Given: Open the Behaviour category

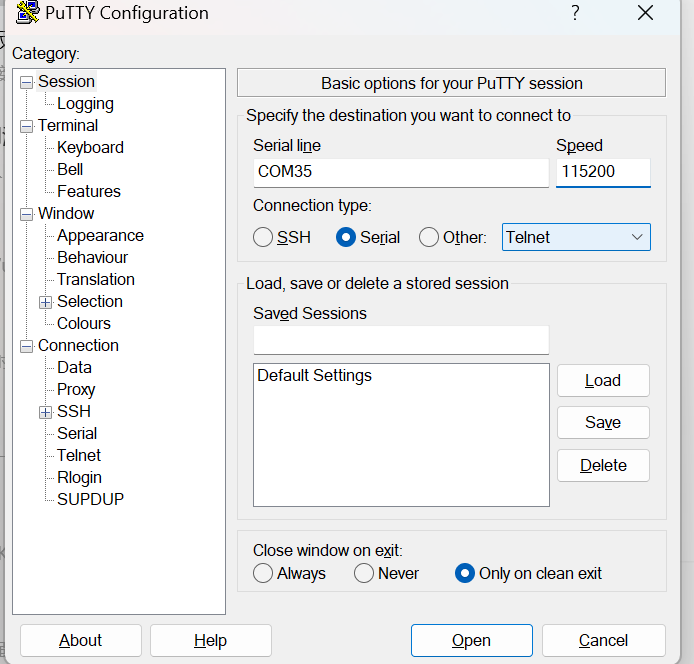Looking at the screenshot, I should [x=93, y=258].
